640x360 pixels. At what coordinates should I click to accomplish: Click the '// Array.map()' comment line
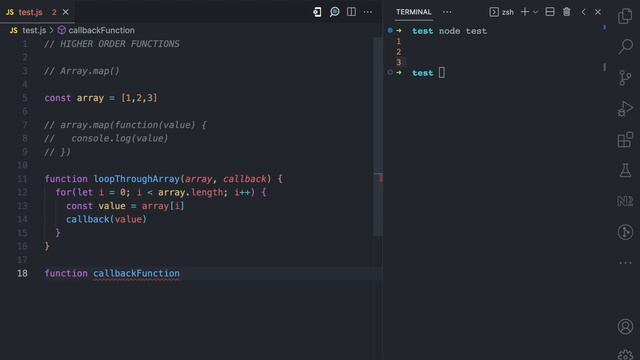click(82, 71)
